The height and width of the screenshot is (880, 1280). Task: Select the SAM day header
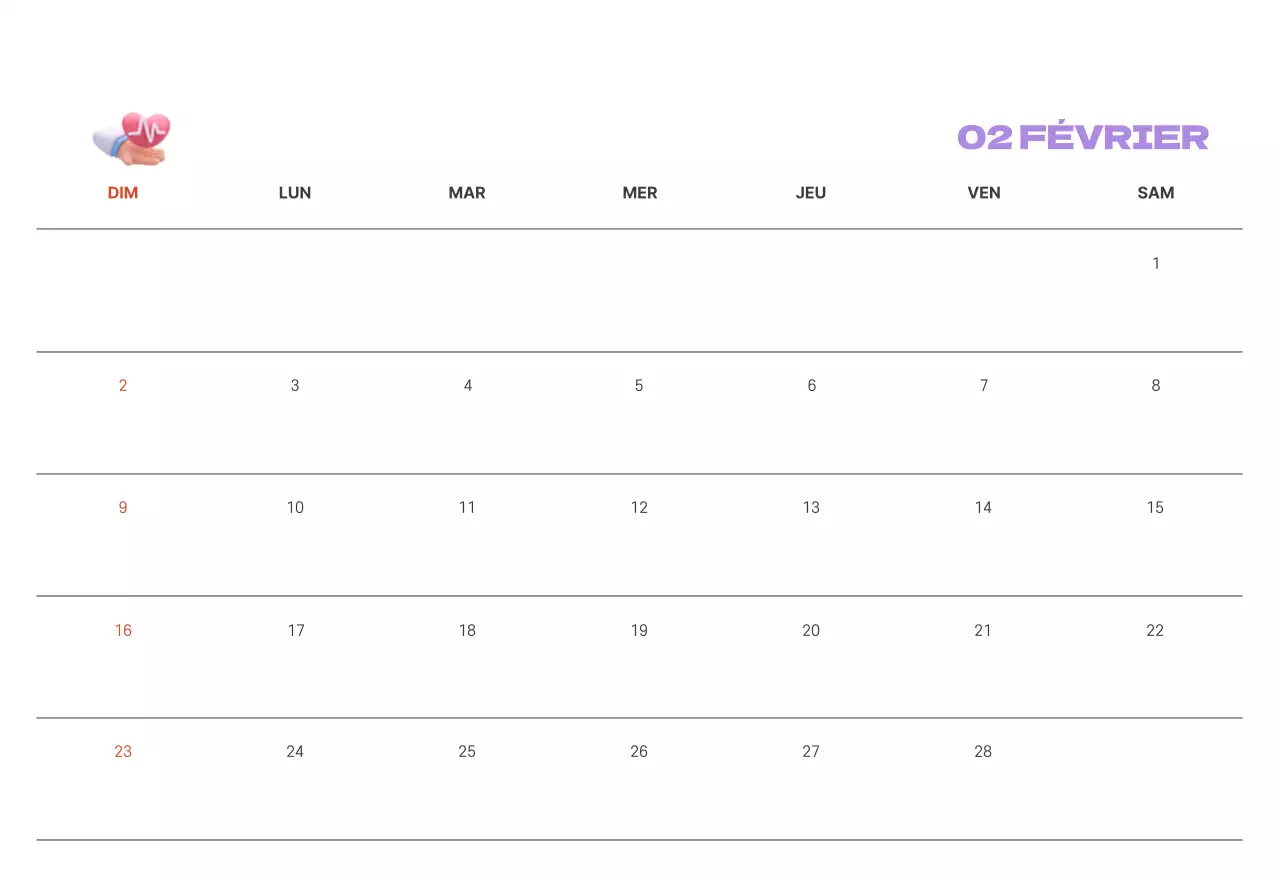(1156, 193)
